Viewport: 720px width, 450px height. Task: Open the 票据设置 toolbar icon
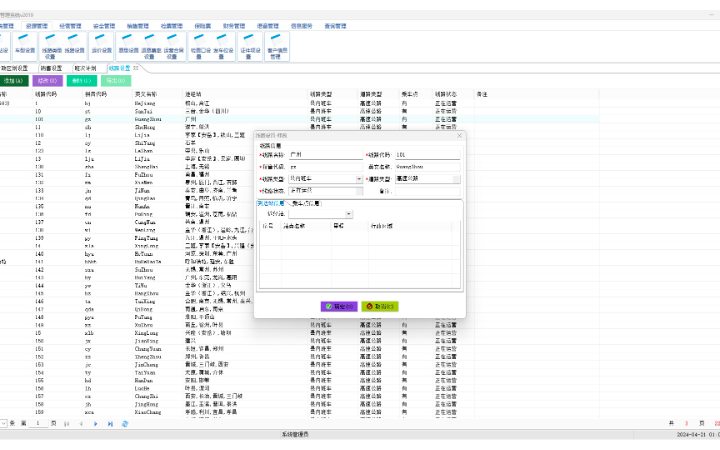coord(128,46)
